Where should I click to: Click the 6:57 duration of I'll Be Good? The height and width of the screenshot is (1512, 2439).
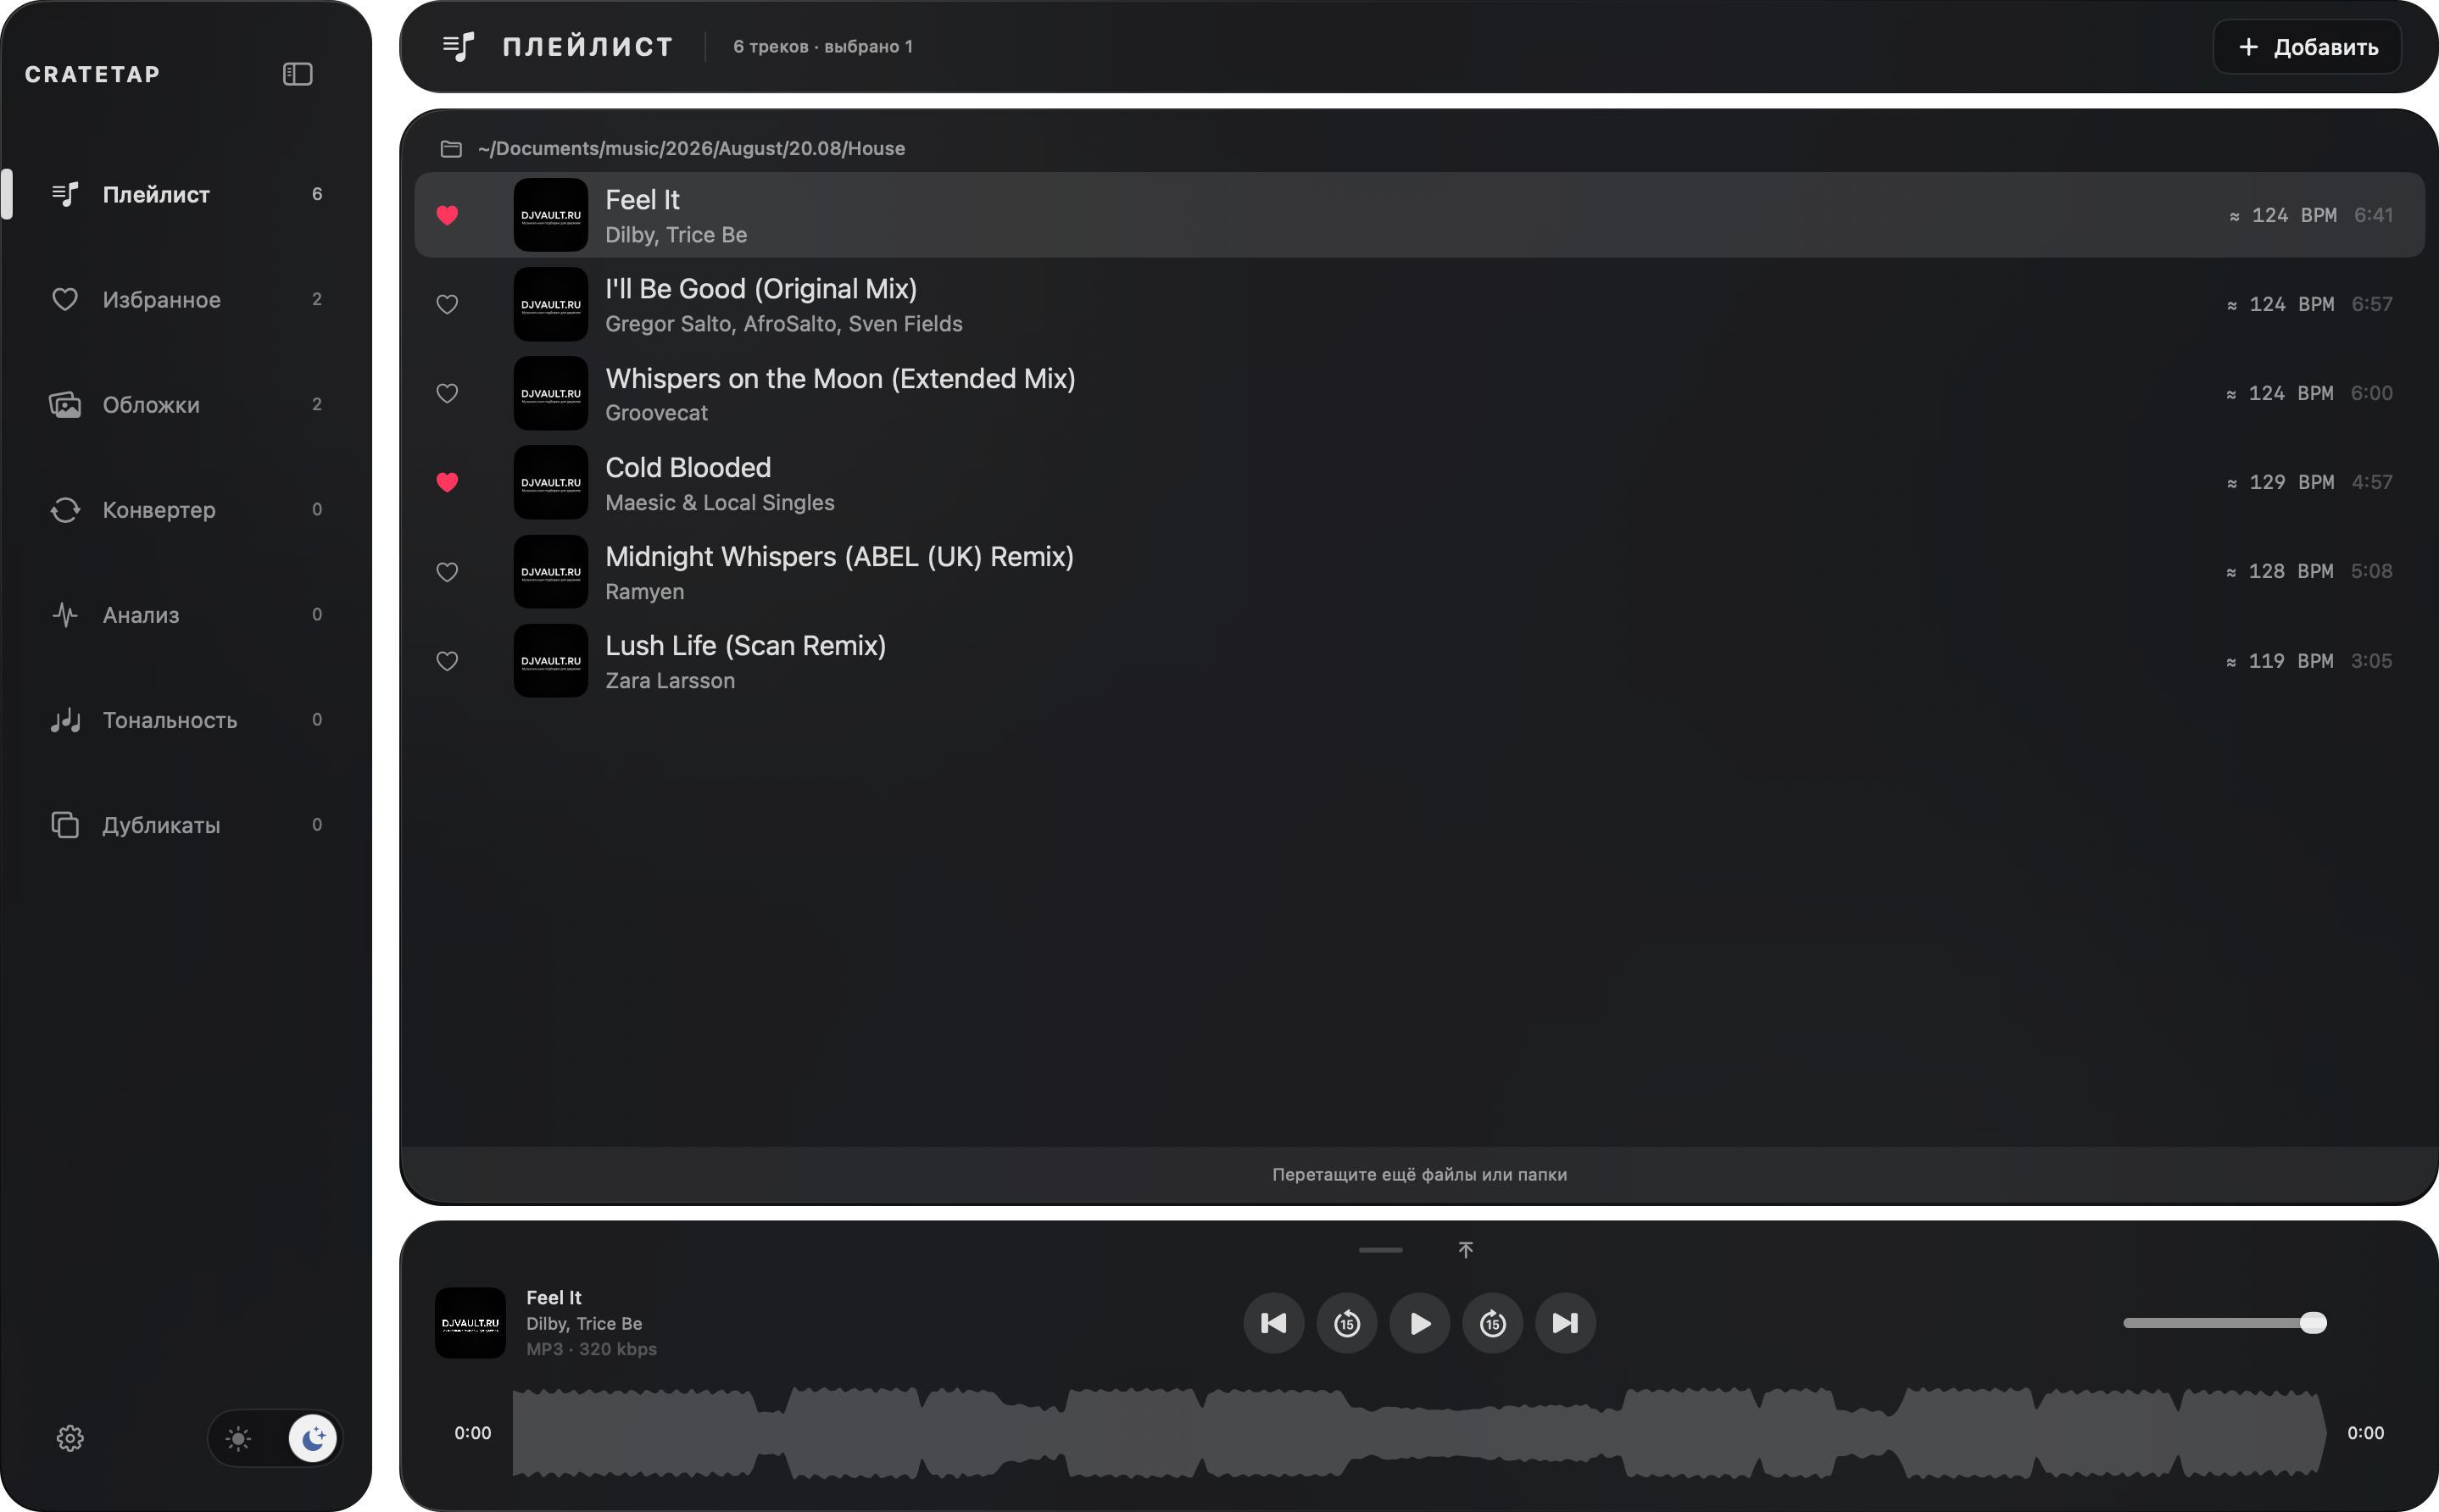2372,304
